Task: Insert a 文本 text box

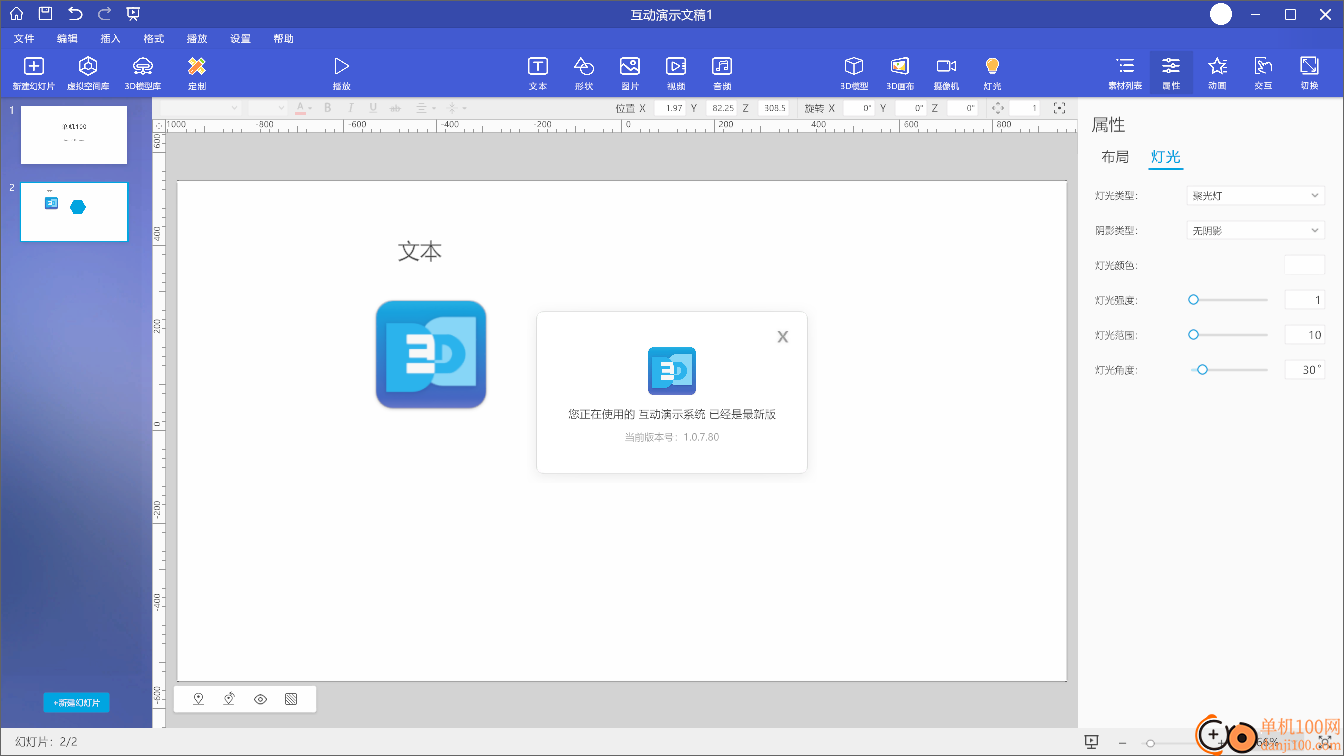Action: pyautogui.click(x=538, y=73)
